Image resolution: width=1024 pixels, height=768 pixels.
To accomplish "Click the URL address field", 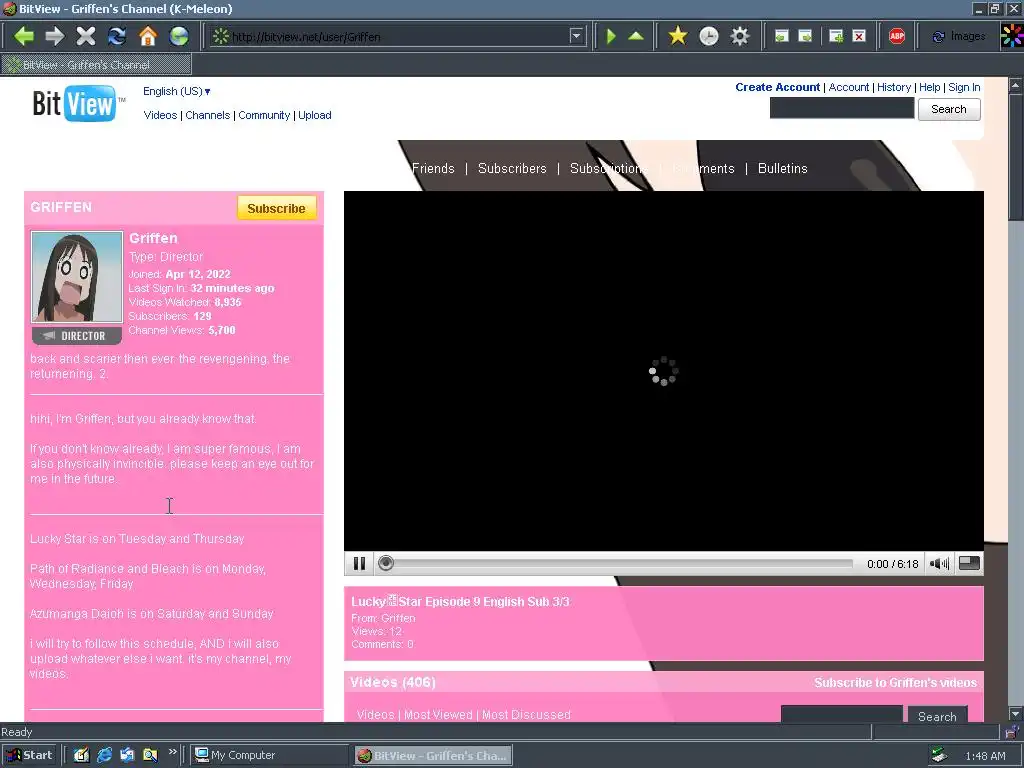I will coord(398,37).
